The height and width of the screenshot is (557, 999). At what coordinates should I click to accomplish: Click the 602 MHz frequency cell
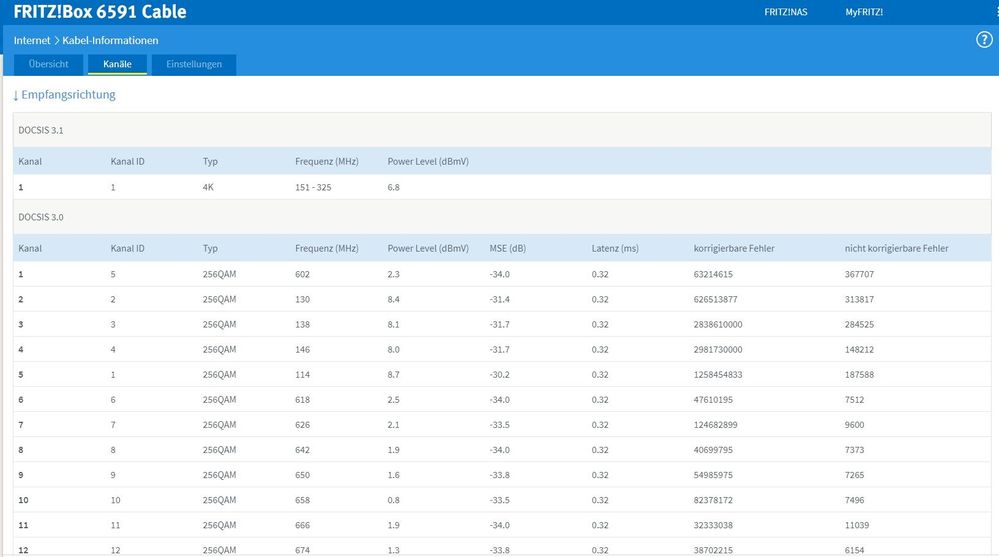(303, 274)
